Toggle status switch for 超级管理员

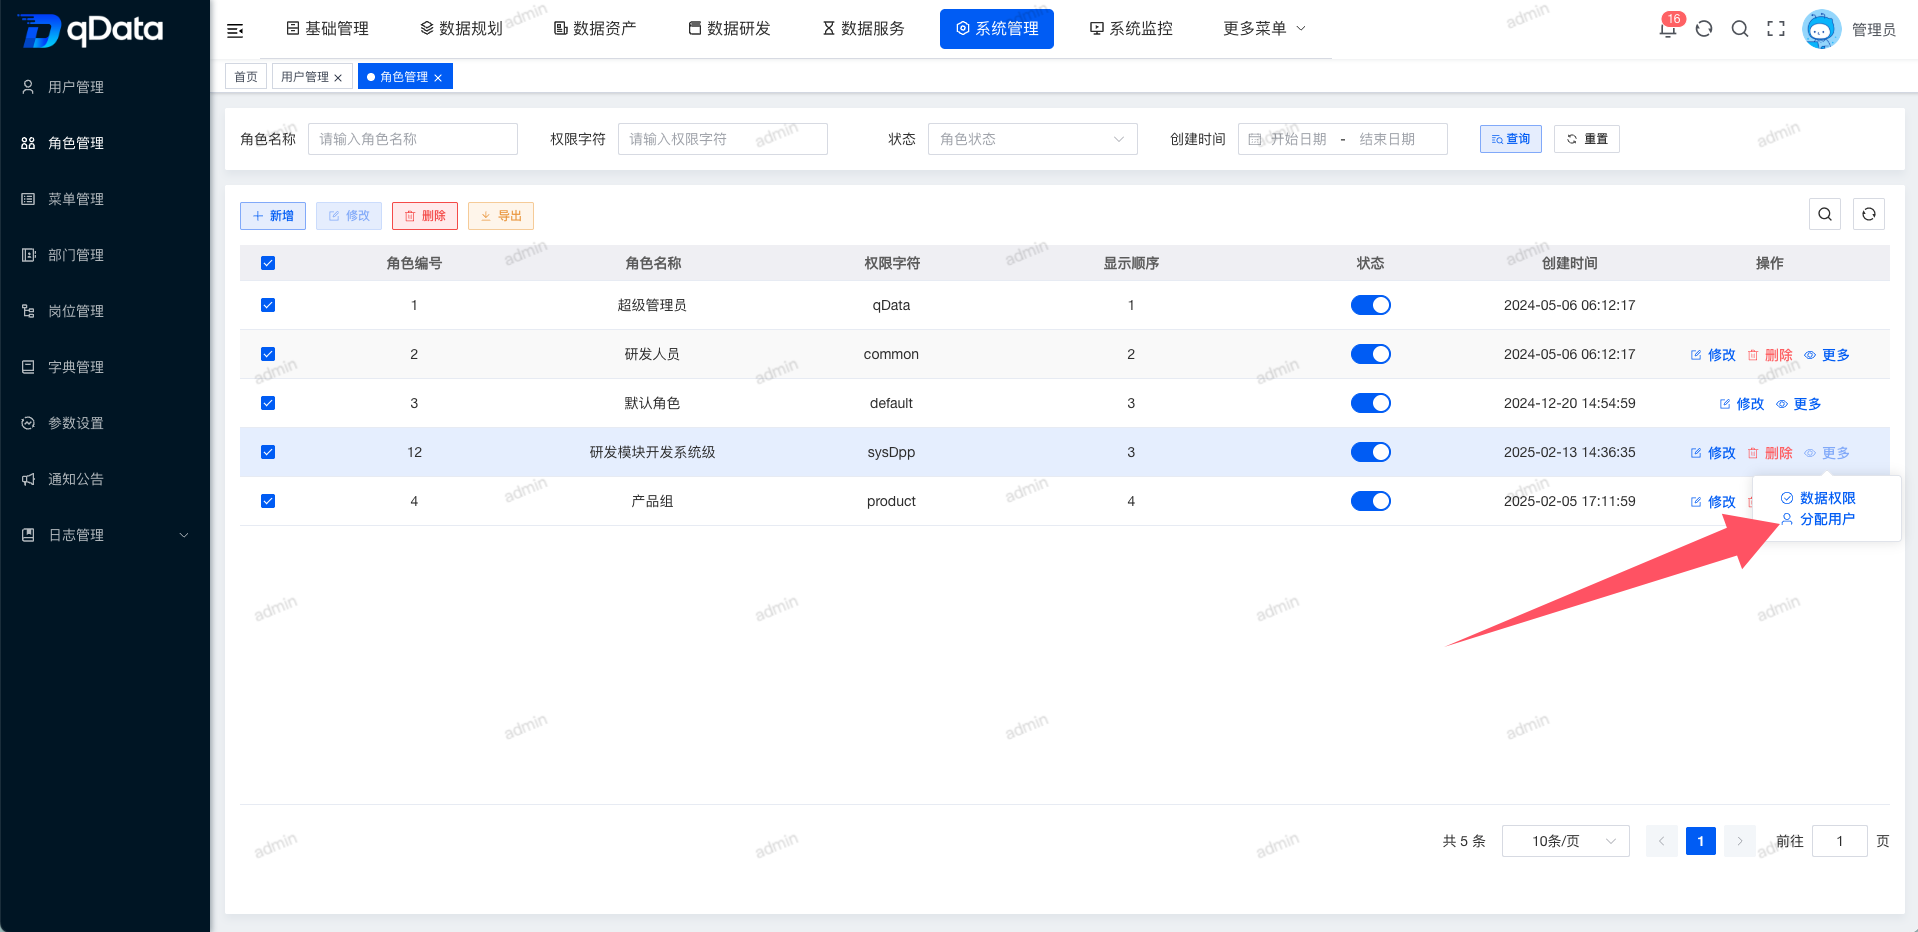[1370, 305]
